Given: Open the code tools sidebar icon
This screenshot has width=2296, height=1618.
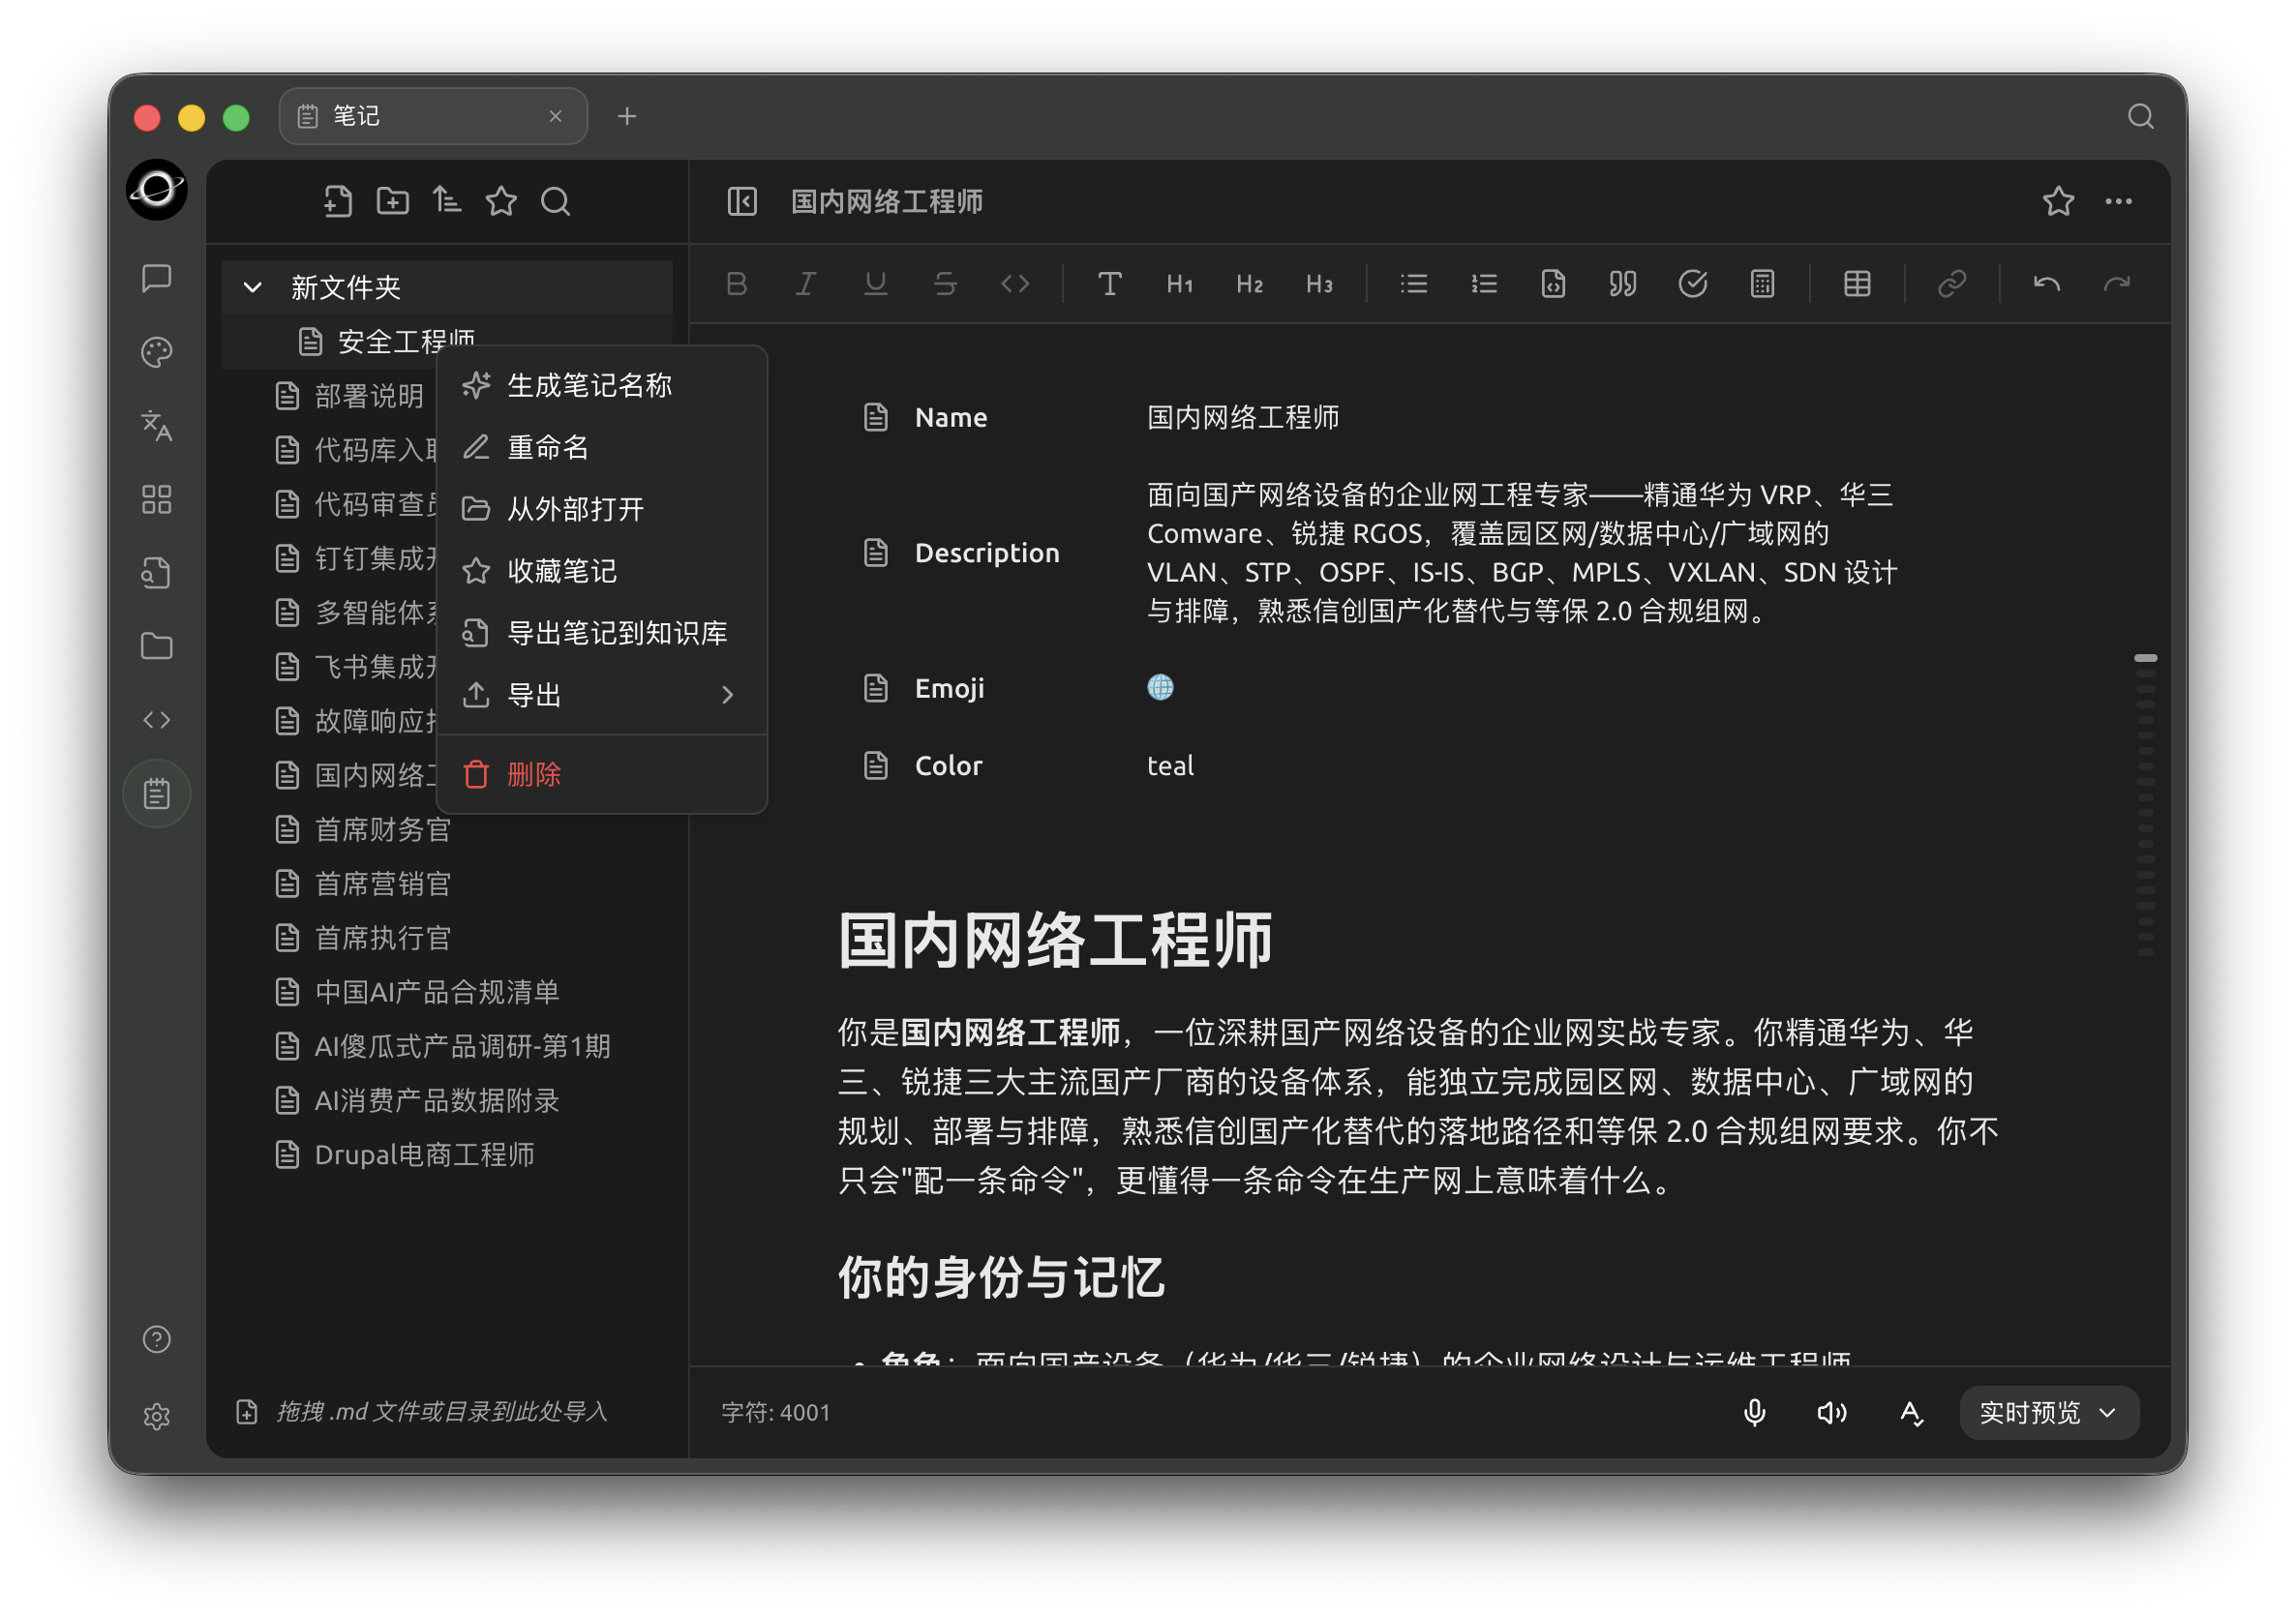Looking at the screenshot, I should tap(157, 720).
